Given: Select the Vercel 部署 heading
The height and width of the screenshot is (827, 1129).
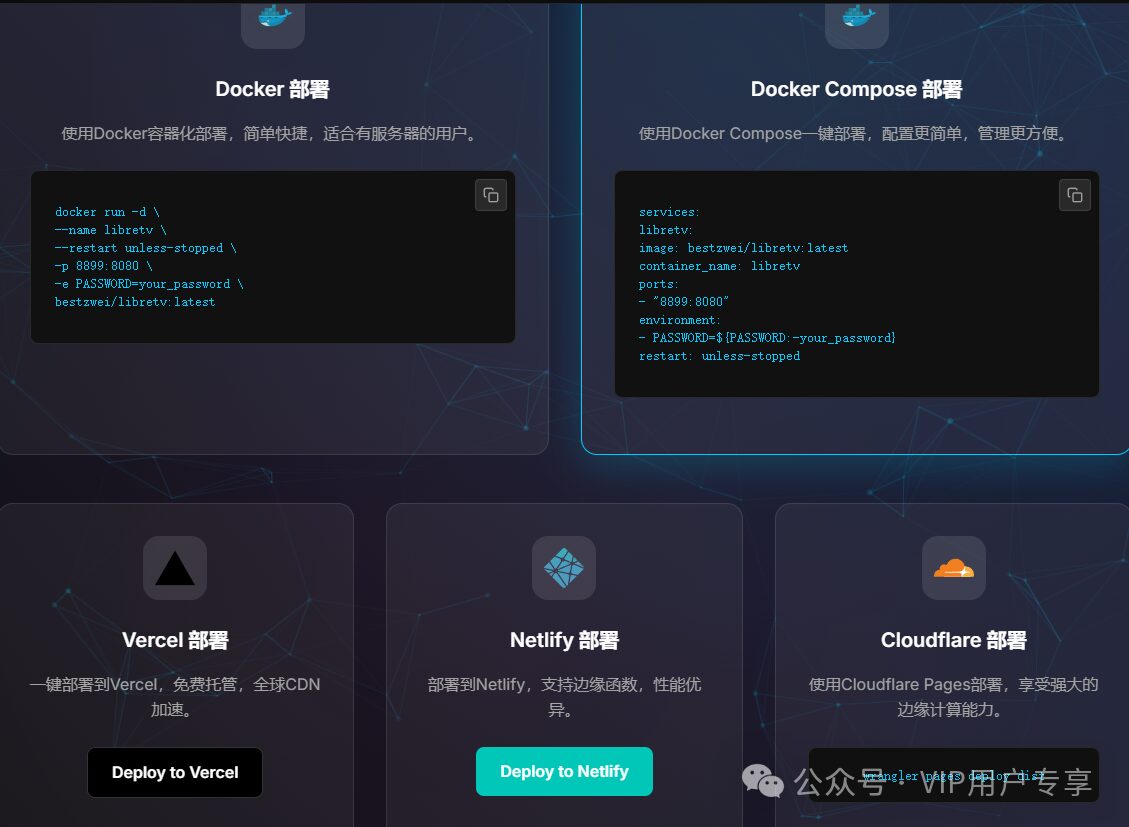Looking at the screenshot, I should tap(175, 640).
